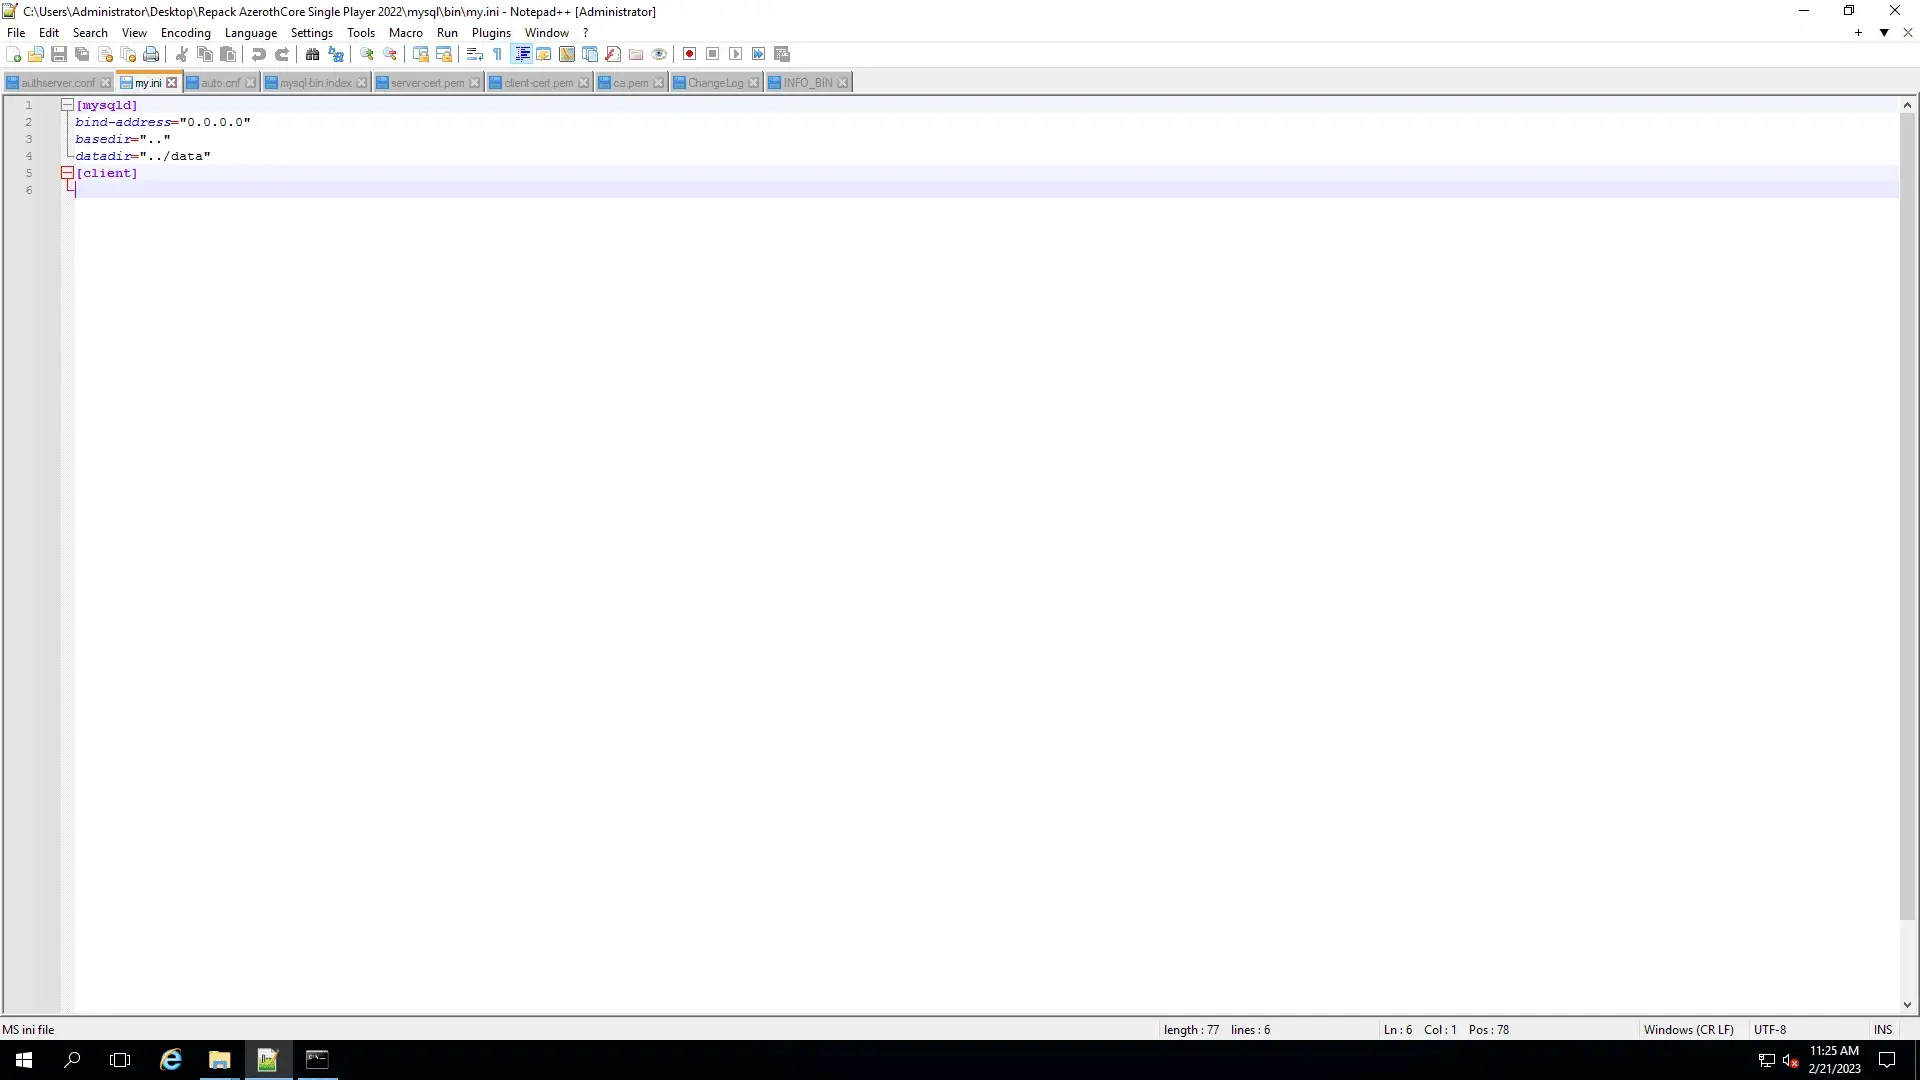Toggle word wrap toolbar button
The height and width of the screenshot is (1080, 1920).
[x=475, y=54]
